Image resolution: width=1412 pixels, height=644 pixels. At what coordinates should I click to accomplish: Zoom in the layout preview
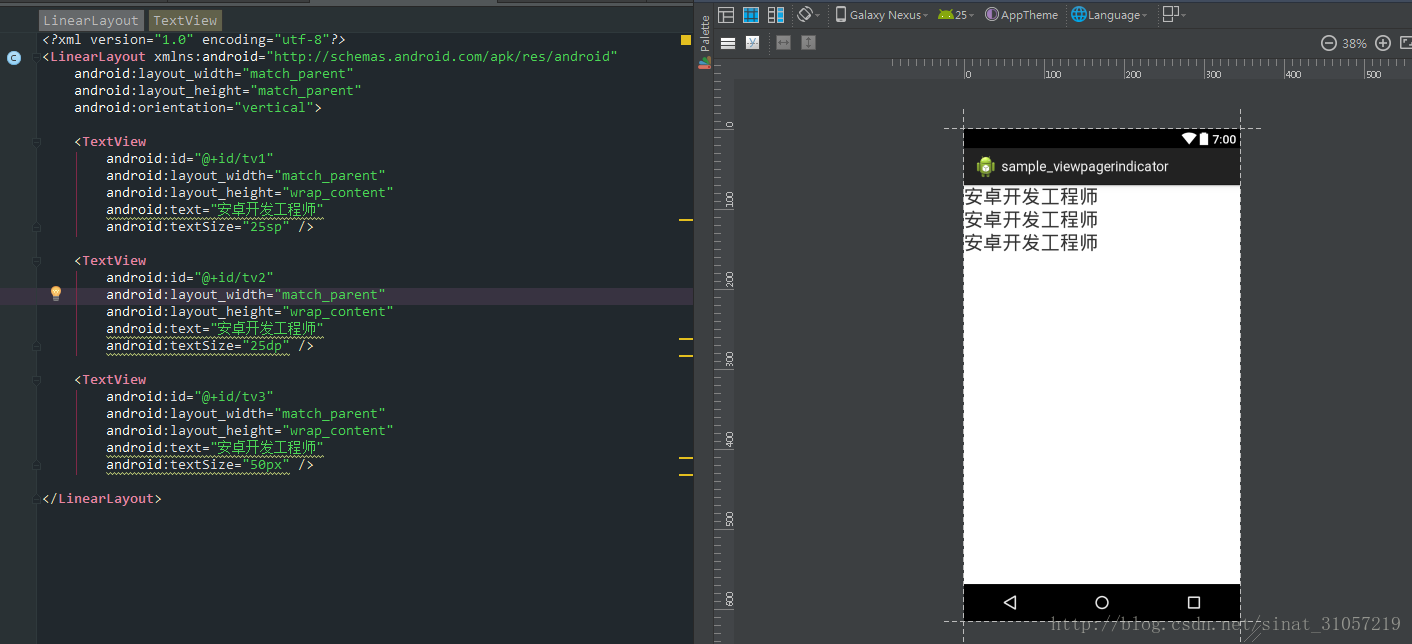[x=1383, y=43]
